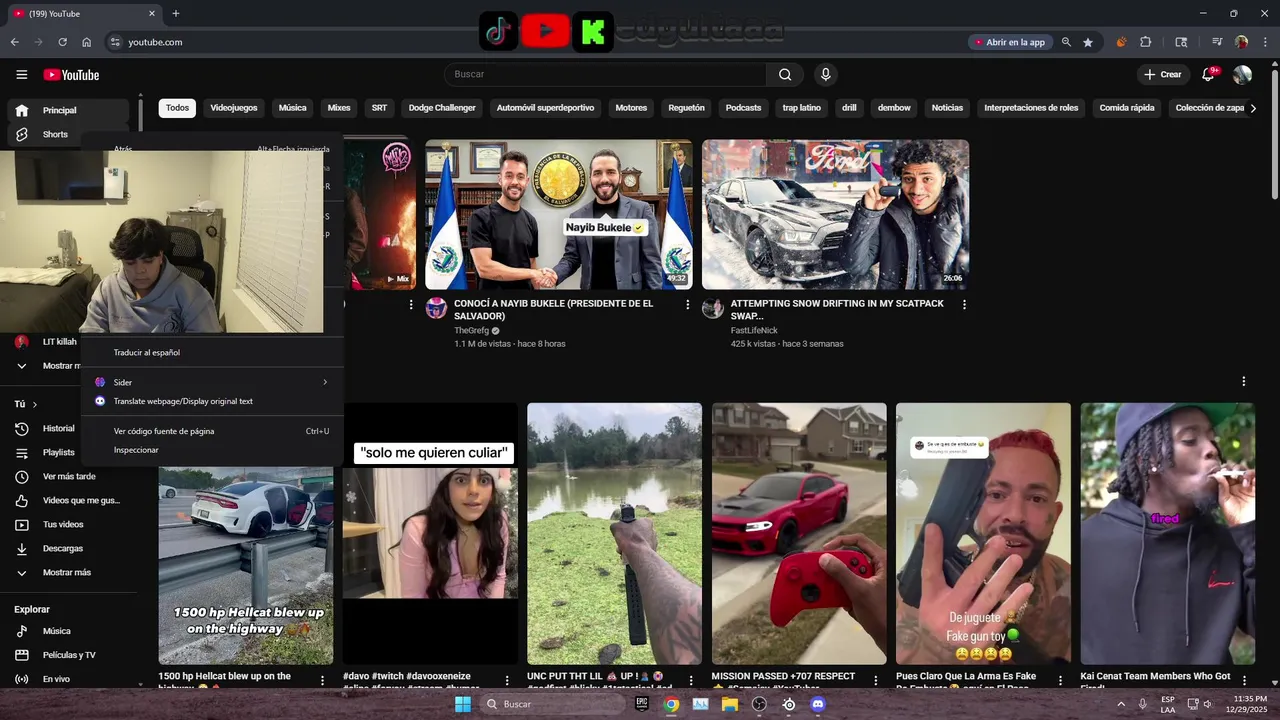Click the orange extension icon
The image size is (1280, 720).
tap(1121, 42)
